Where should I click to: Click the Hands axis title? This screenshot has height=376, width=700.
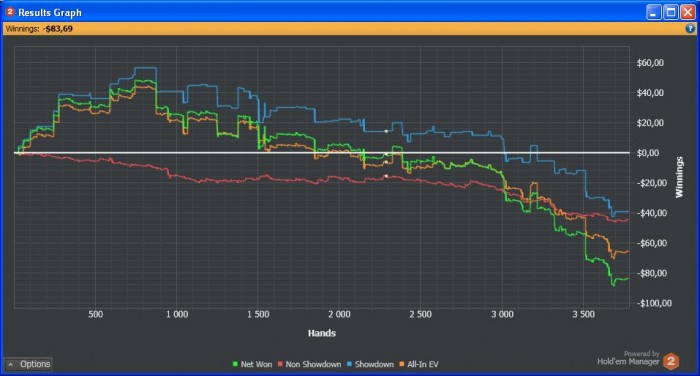point(322,333)
